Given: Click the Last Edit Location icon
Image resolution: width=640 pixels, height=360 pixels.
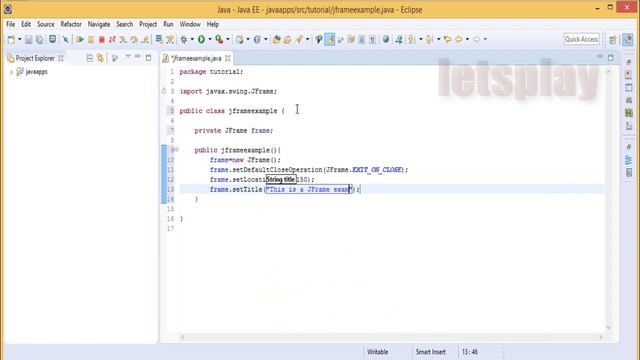Looking at the screenshot, I should coord(448,40).
